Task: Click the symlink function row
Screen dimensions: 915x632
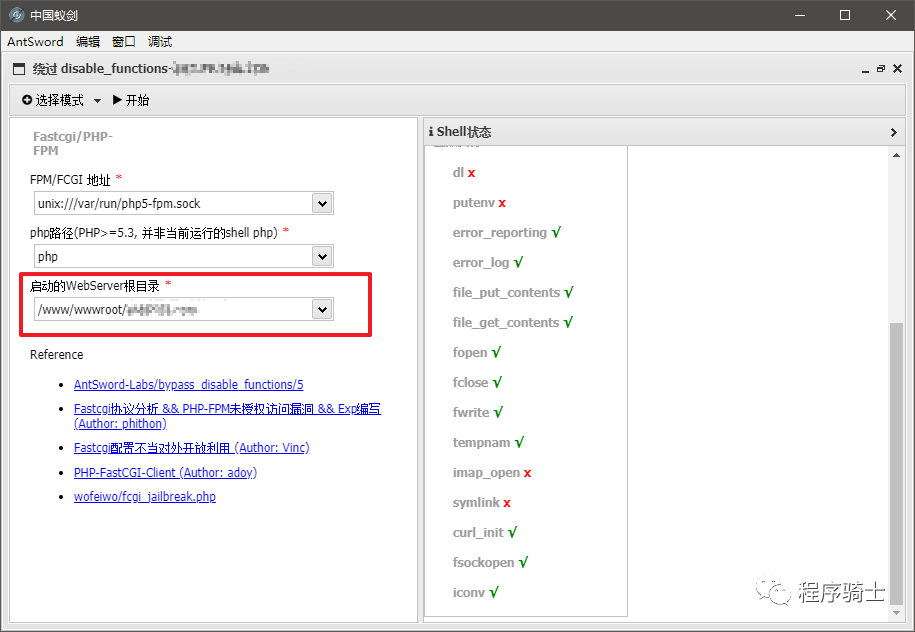Action: (482, 502)
